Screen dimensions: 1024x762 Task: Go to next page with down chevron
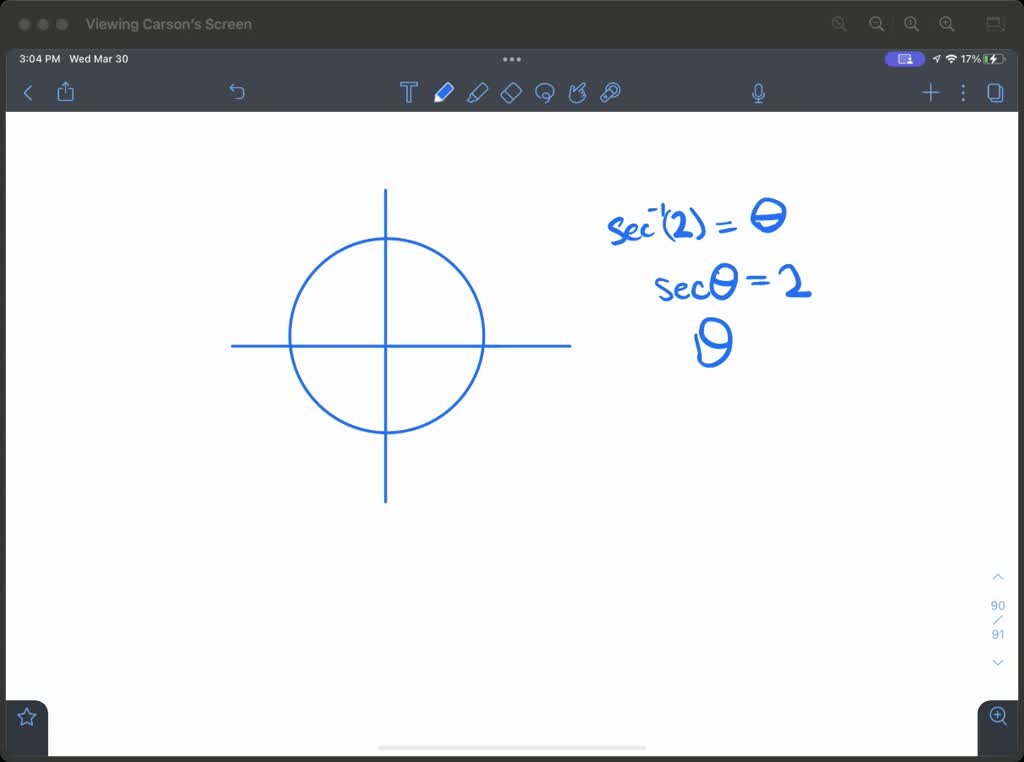pos(997,662)
